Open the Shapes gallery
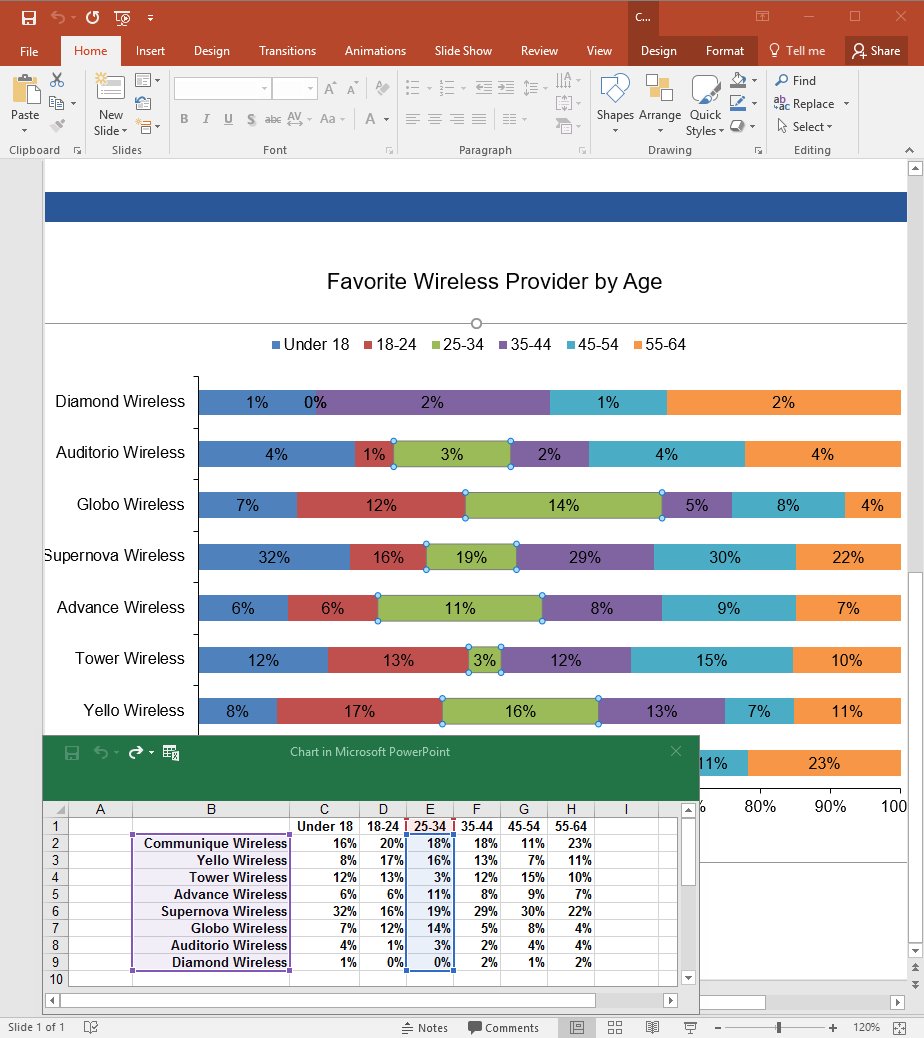The image size is (924, 1038). pos(615,103)
